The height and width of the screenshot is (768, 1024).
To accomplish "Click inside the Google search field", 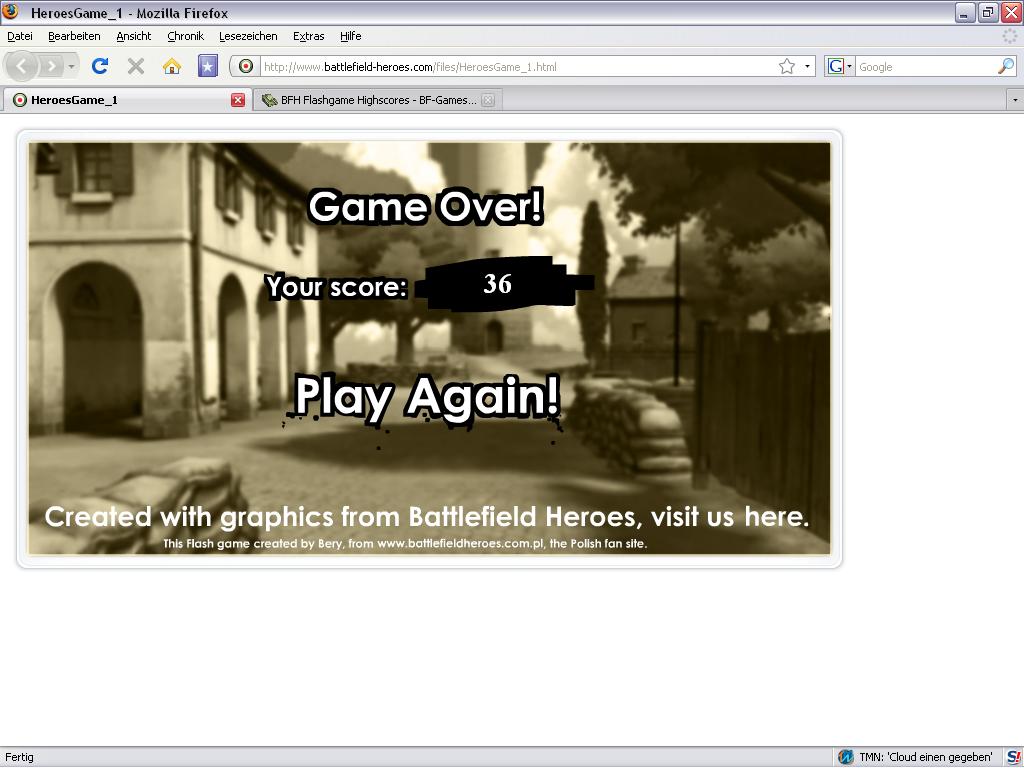I will (x=923, y=67).
